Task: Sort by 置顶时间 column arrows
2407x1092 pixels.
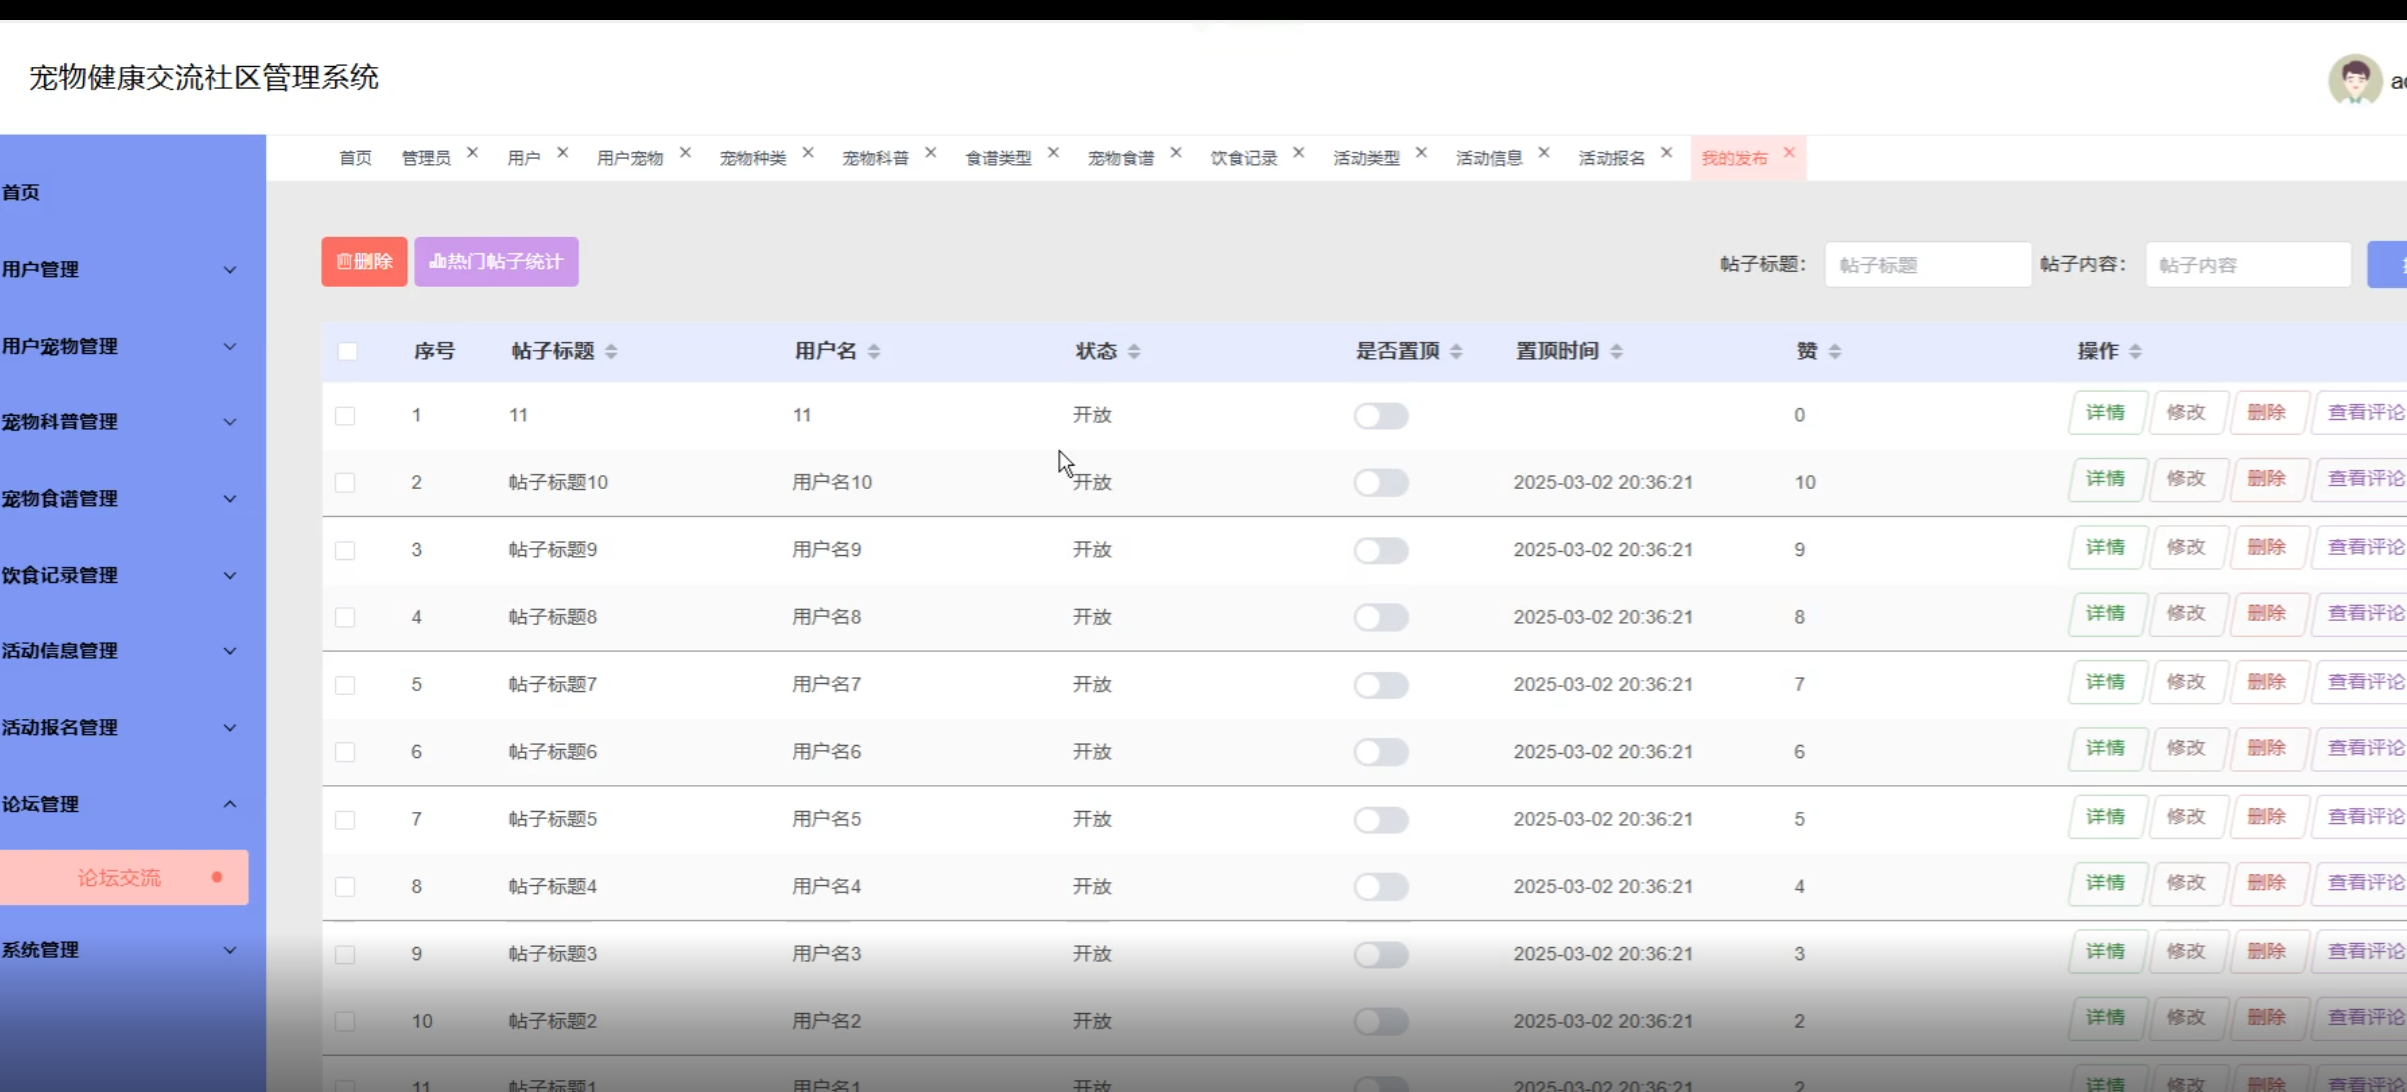Action: tap(1616, 351)
